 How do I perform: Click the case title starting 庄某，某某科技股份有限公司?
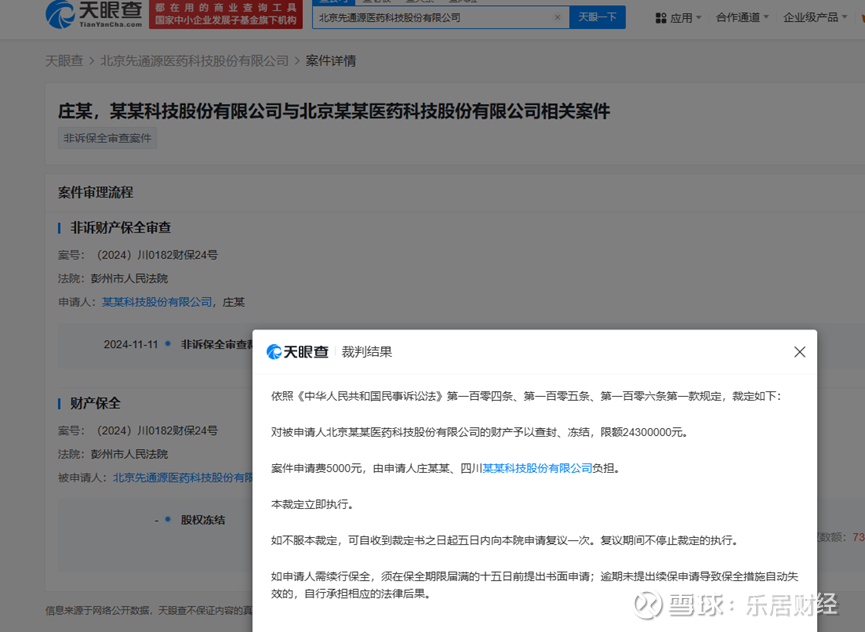point(334,111)
